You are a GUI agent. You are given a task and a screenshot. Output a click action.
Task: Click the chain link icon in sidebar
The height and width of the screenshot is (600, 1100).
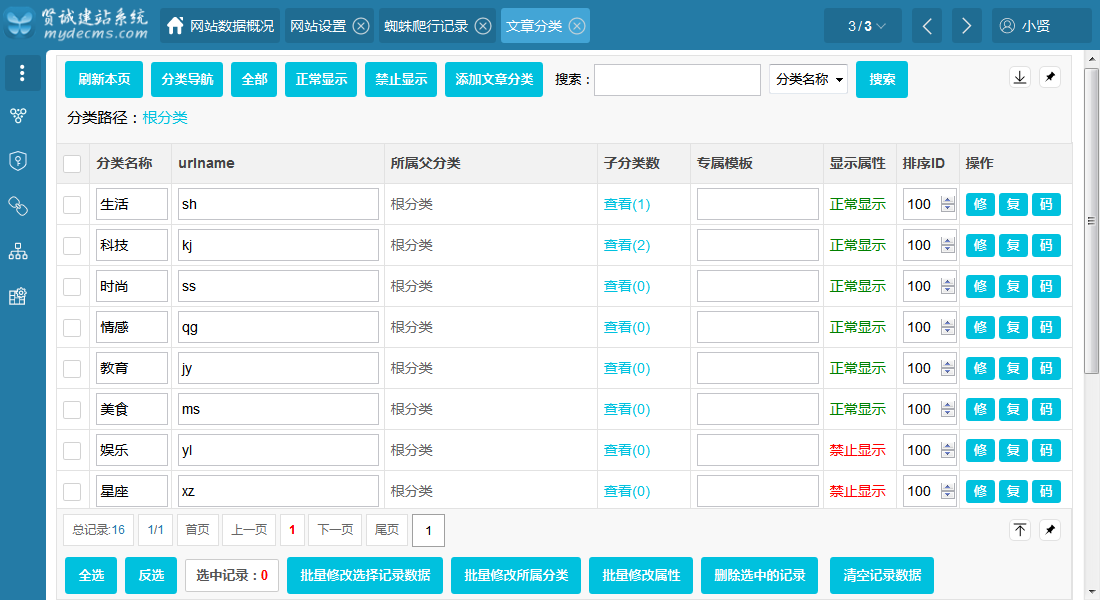[18, 206]
